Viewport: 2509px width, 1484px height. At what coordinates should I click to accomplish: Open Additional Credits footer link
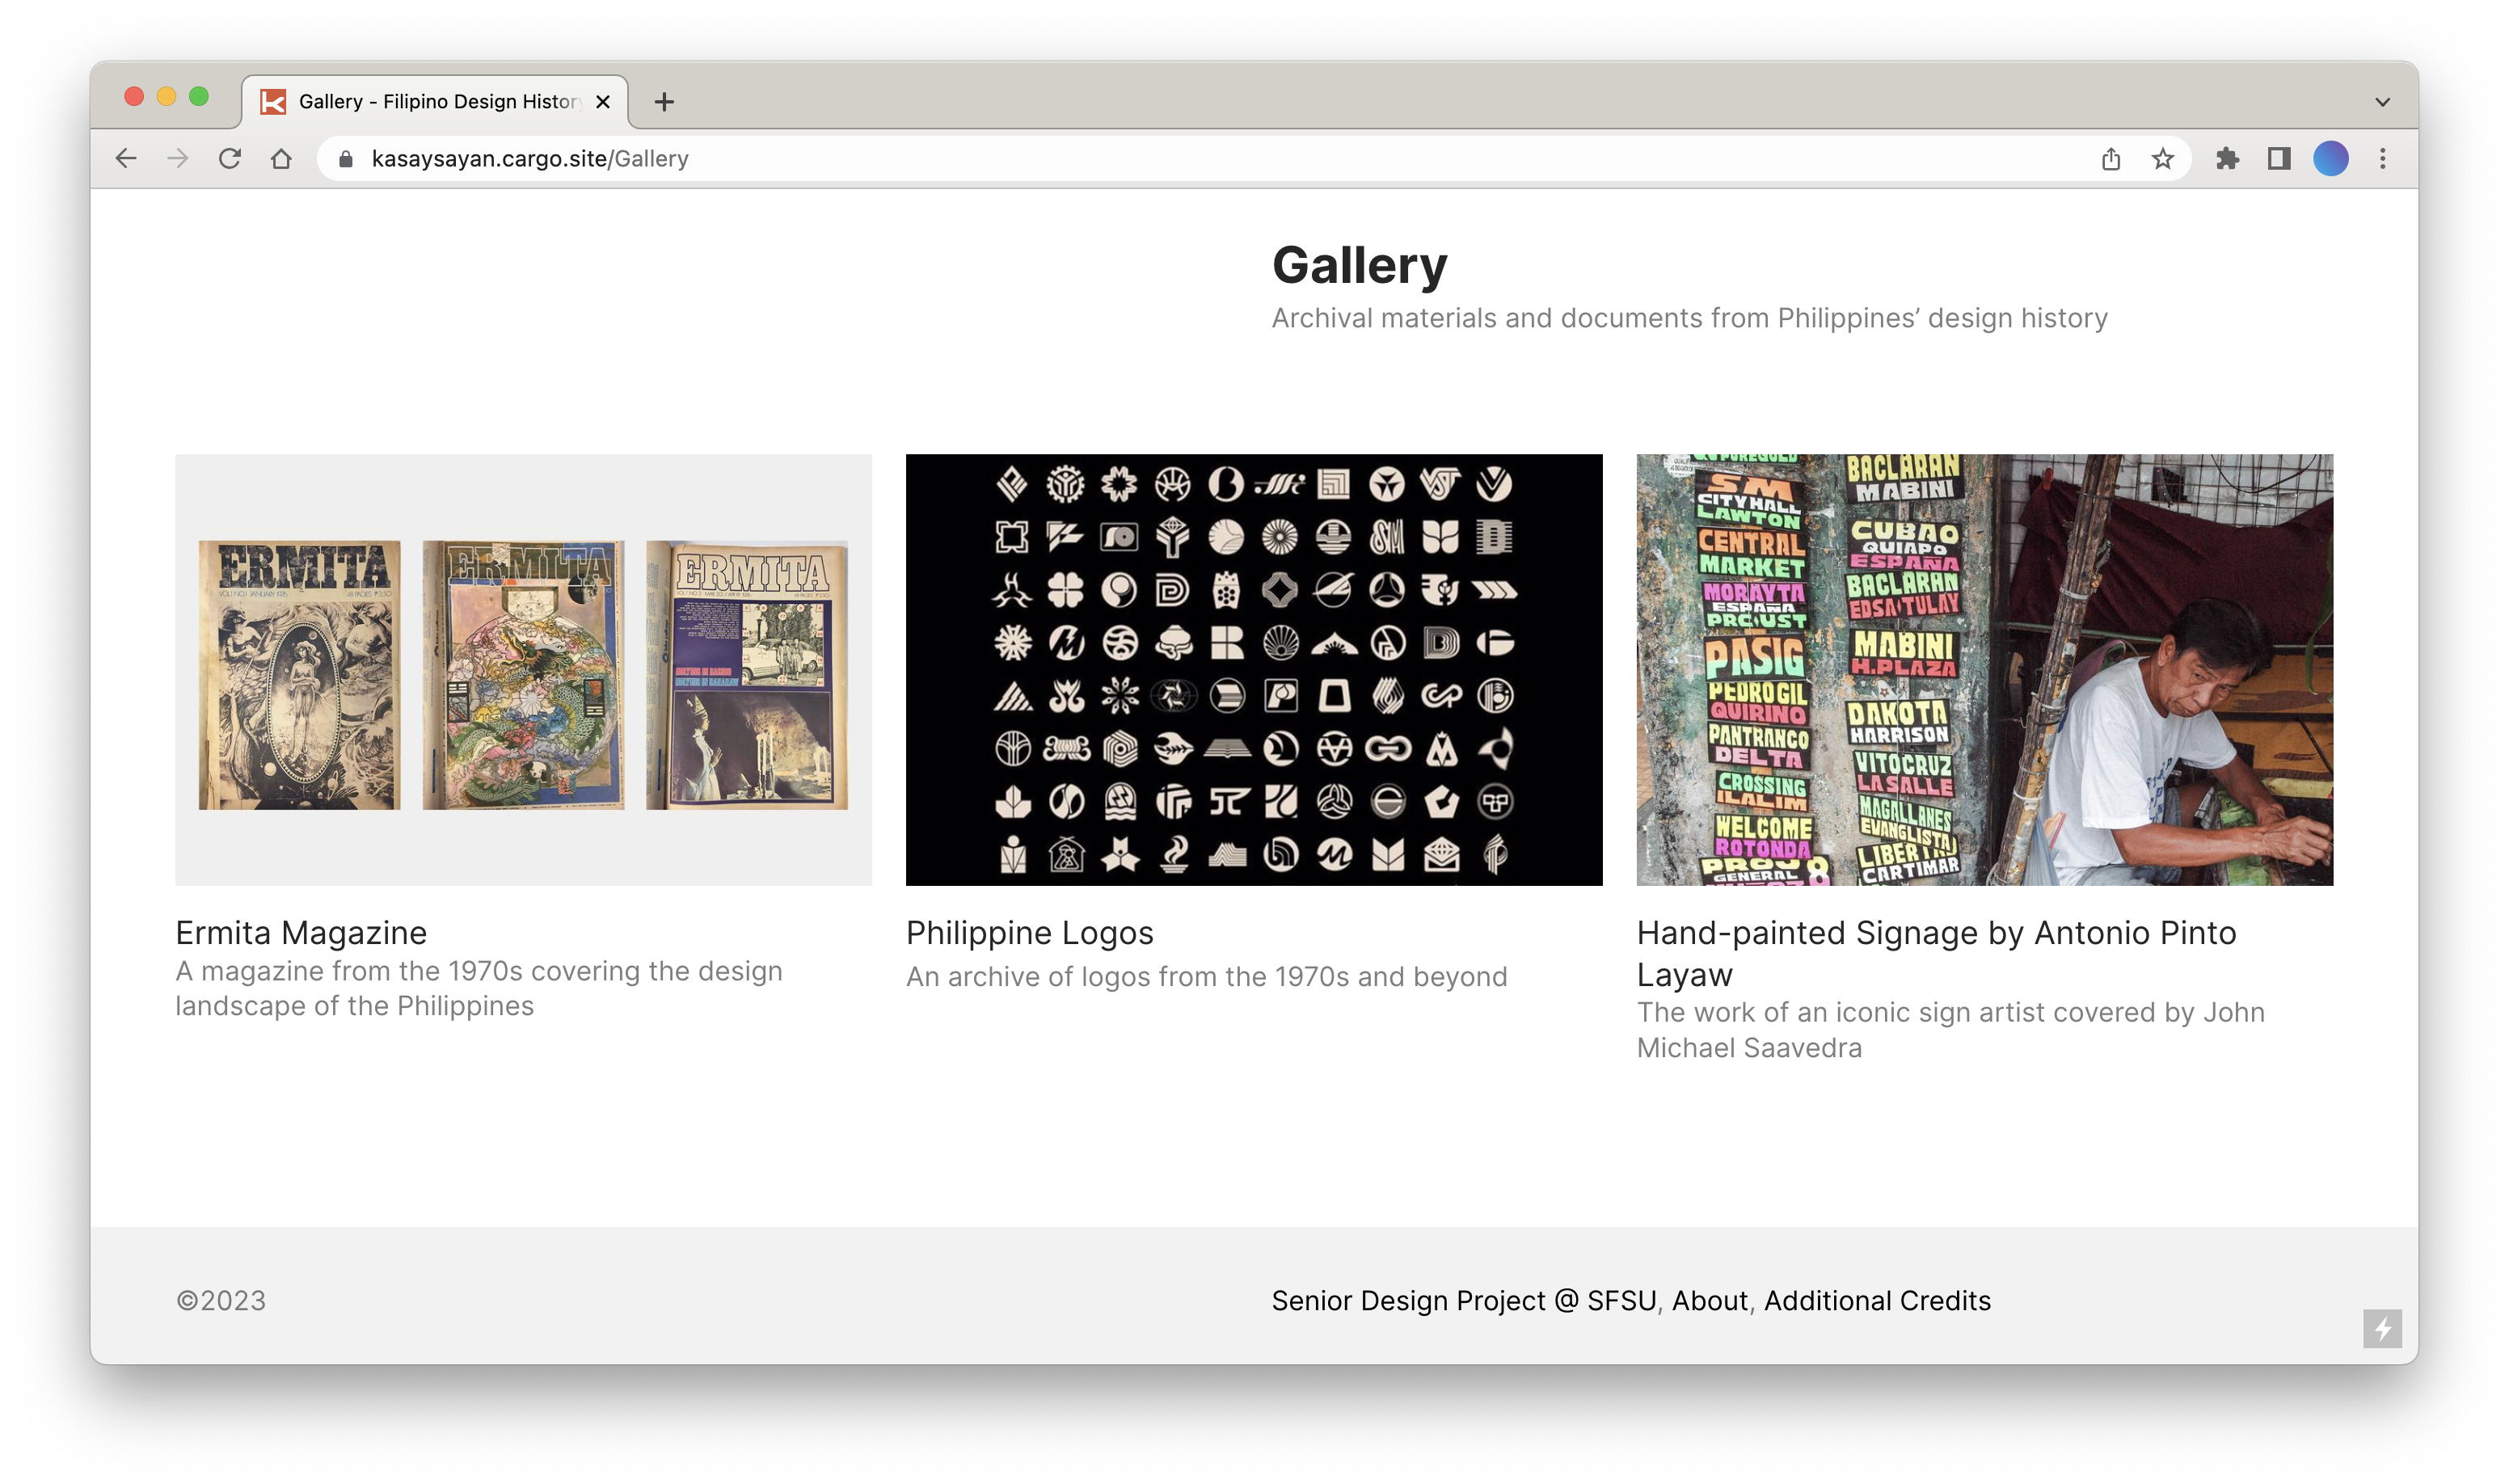point(1877,1300)
